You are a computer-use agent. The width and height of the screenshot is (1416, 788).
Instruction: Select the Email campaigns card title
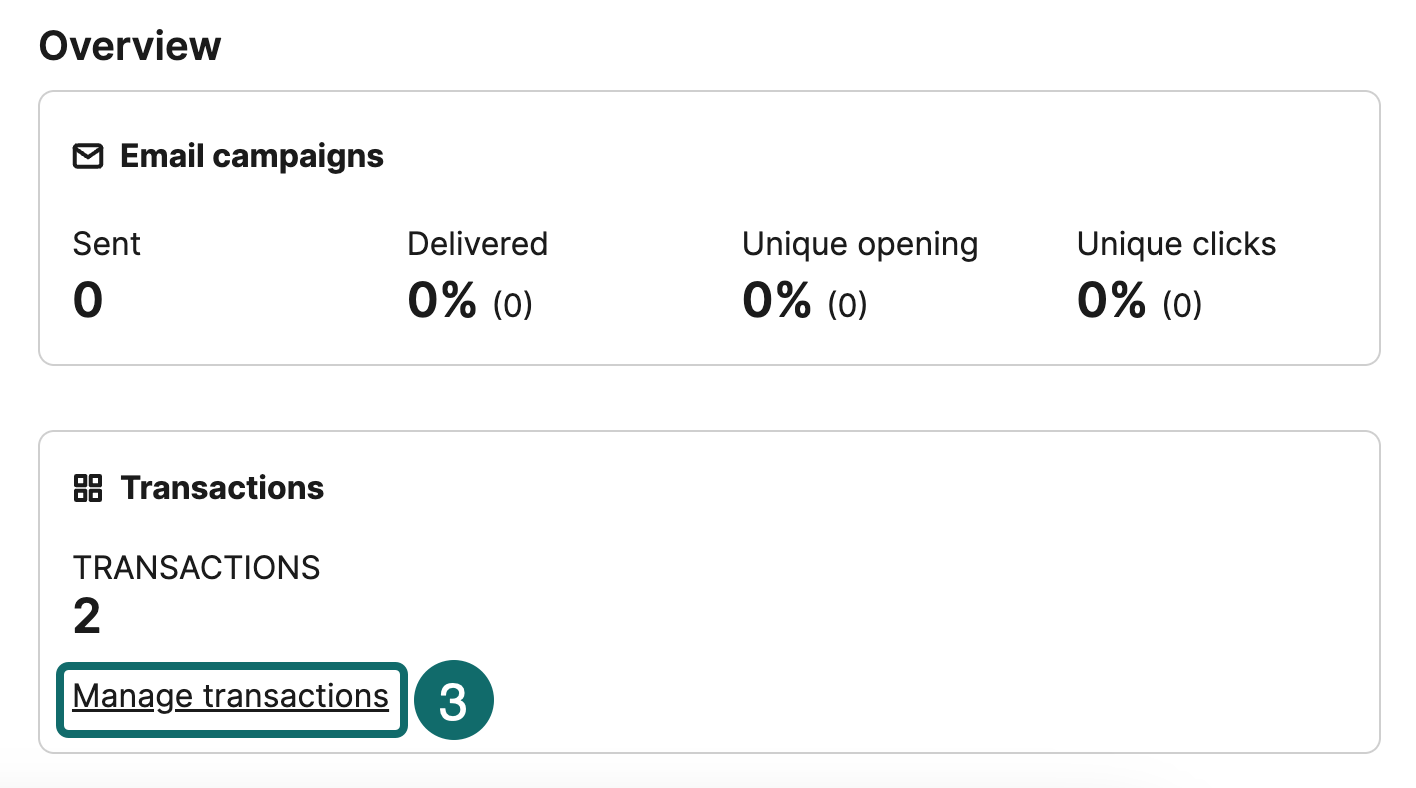pyautogui.click(x=252, y=157)
